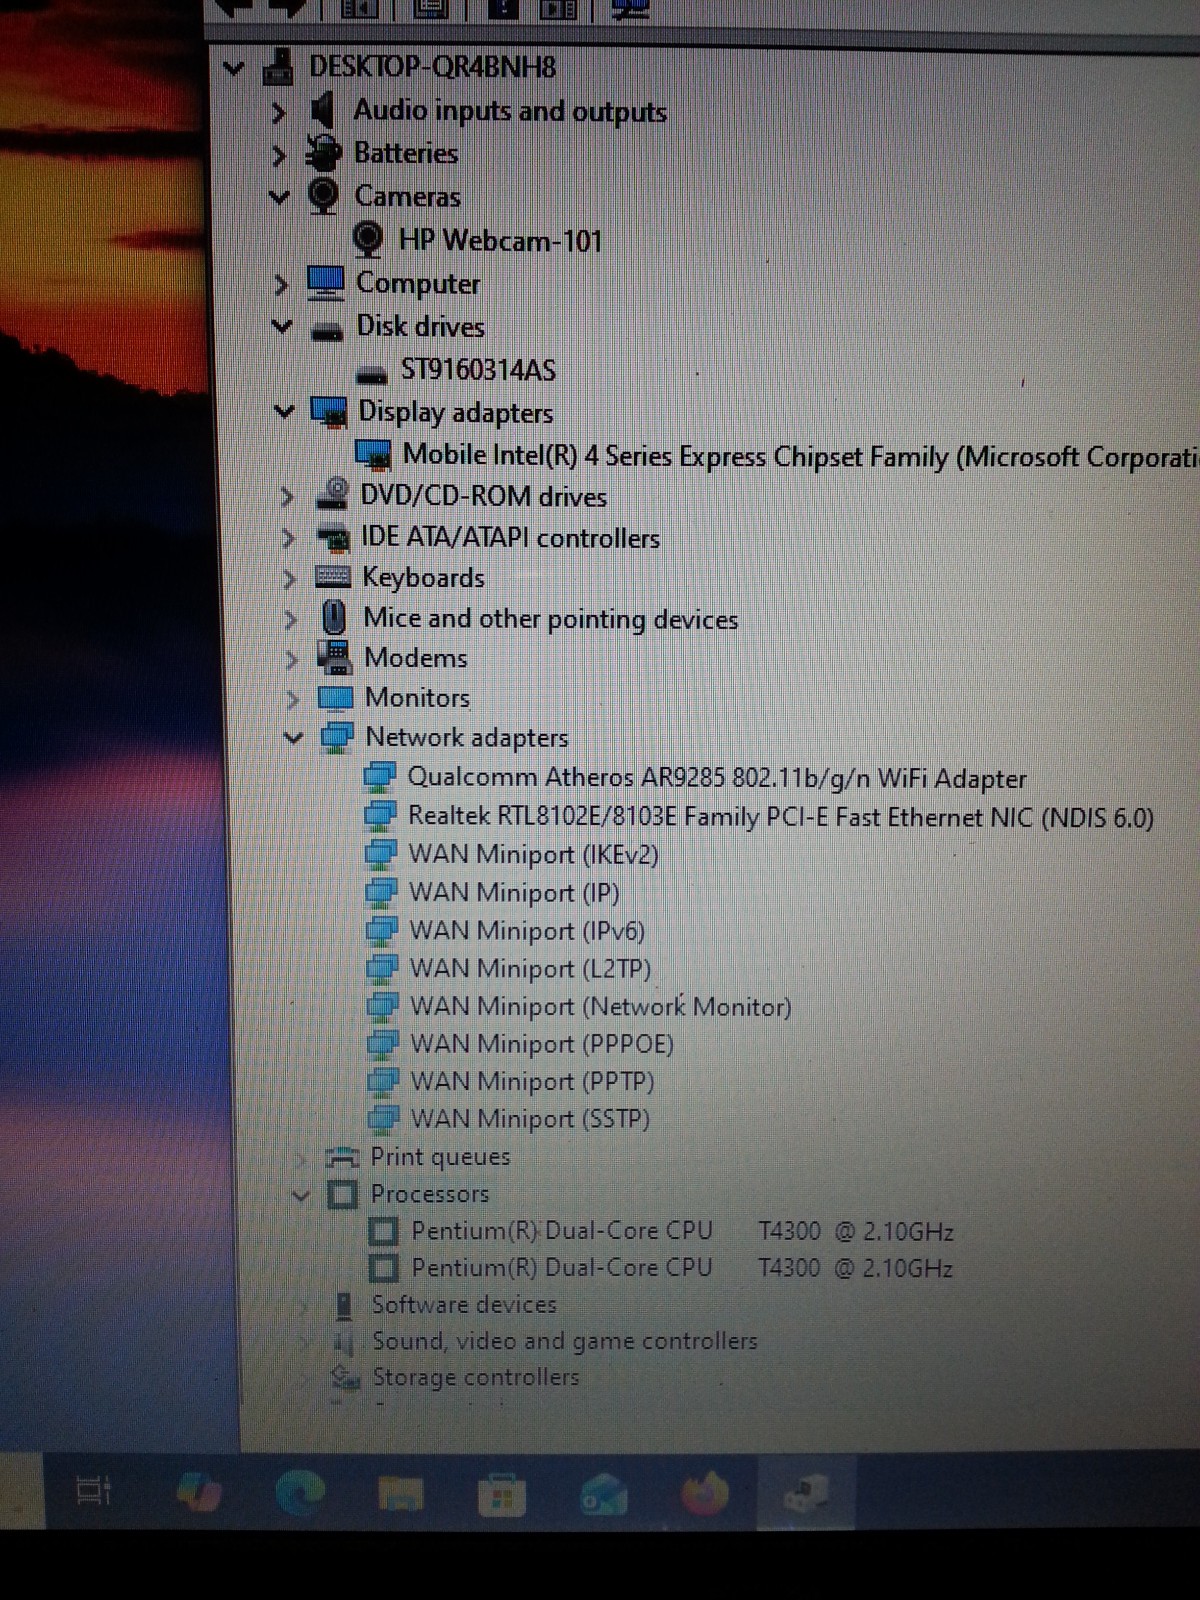Collapse the Network adapters category
Screen dimensions: 1200x1600
click(x=294, y=738)
